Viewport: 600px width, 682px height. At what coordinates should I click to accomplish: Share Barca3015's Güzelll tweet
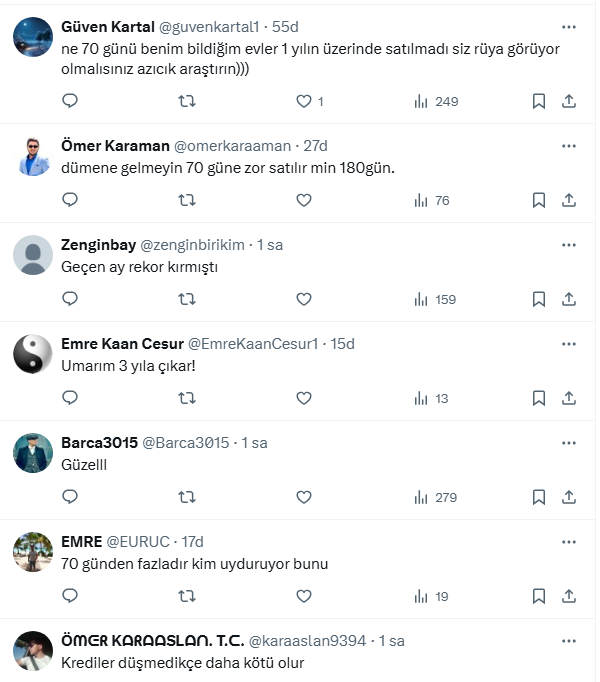pyautogui.click(x=568, y=497)
